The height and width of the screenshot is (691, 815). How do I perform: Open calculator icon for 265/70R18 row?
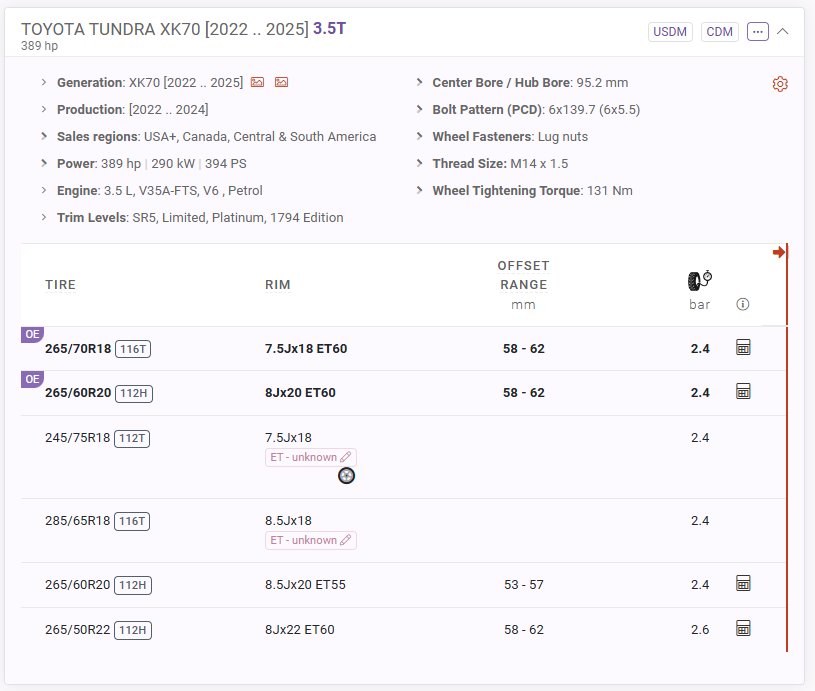click(743, 347)
